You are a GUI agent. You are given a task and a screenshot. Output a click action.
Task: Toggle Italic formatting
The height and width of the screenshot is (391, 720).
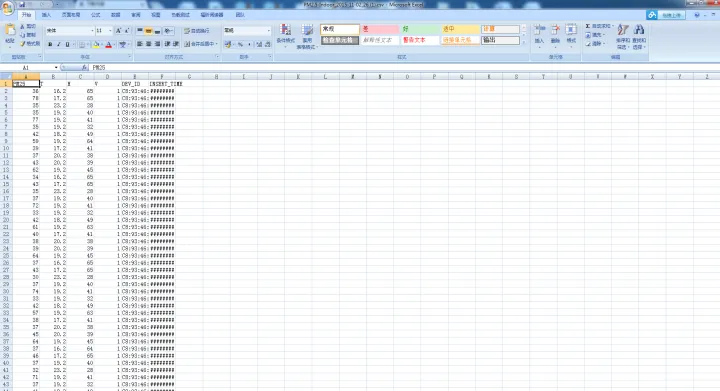[58, 45]
